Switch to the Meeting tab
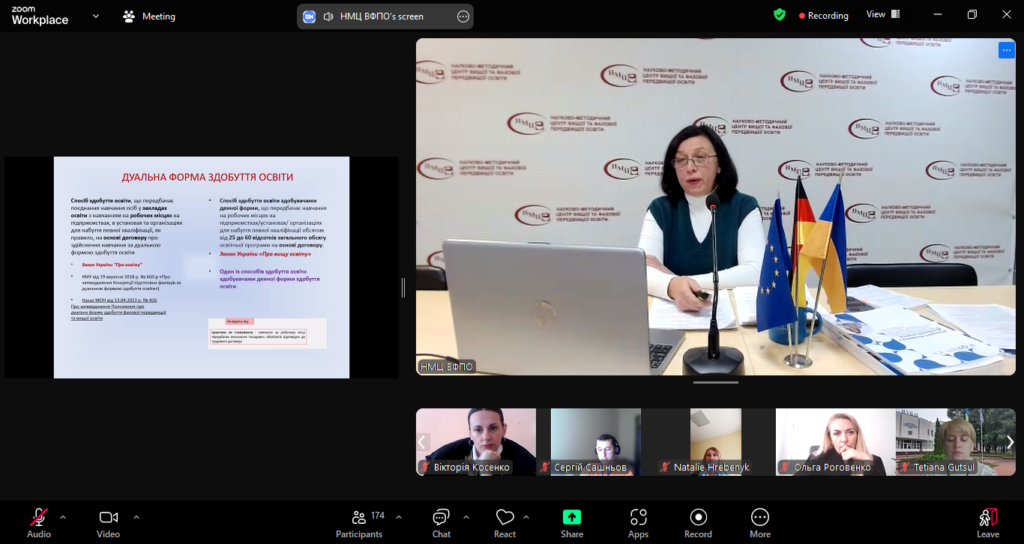 coord(149,16)
